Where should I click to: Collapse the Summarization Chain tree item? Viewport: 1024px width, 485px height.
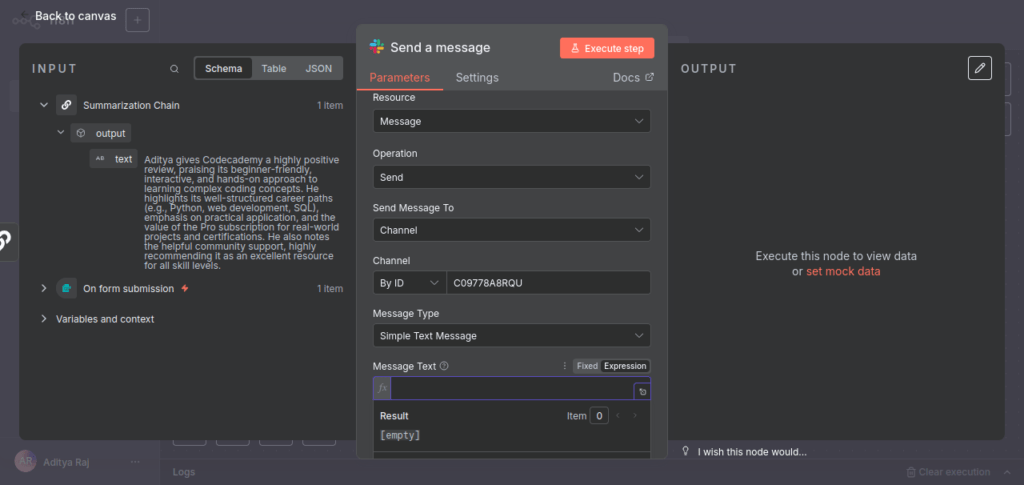[x=43, y=105]
